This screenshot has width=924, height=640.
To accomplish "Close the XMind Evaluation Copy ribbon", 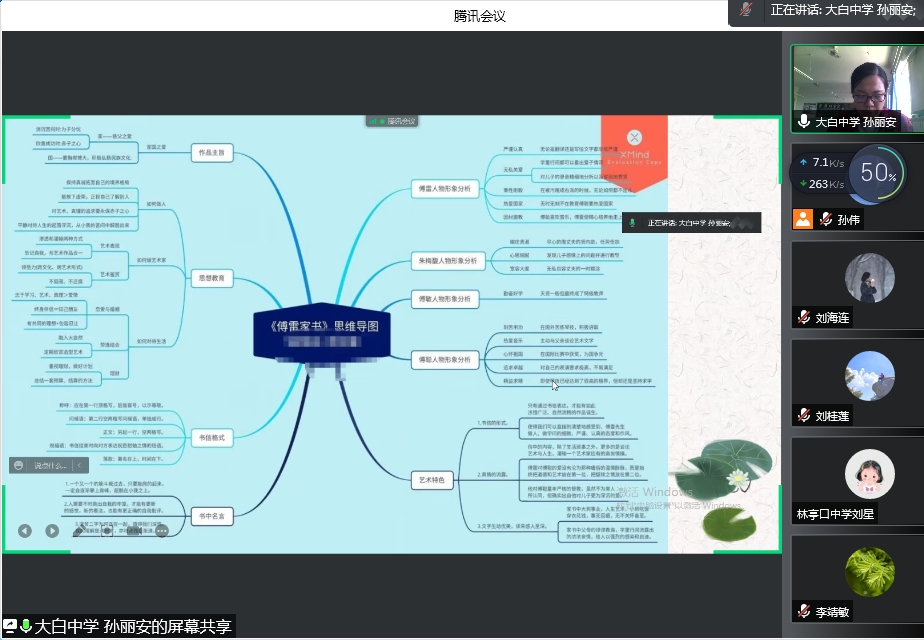I will click(x=633, y=137).
